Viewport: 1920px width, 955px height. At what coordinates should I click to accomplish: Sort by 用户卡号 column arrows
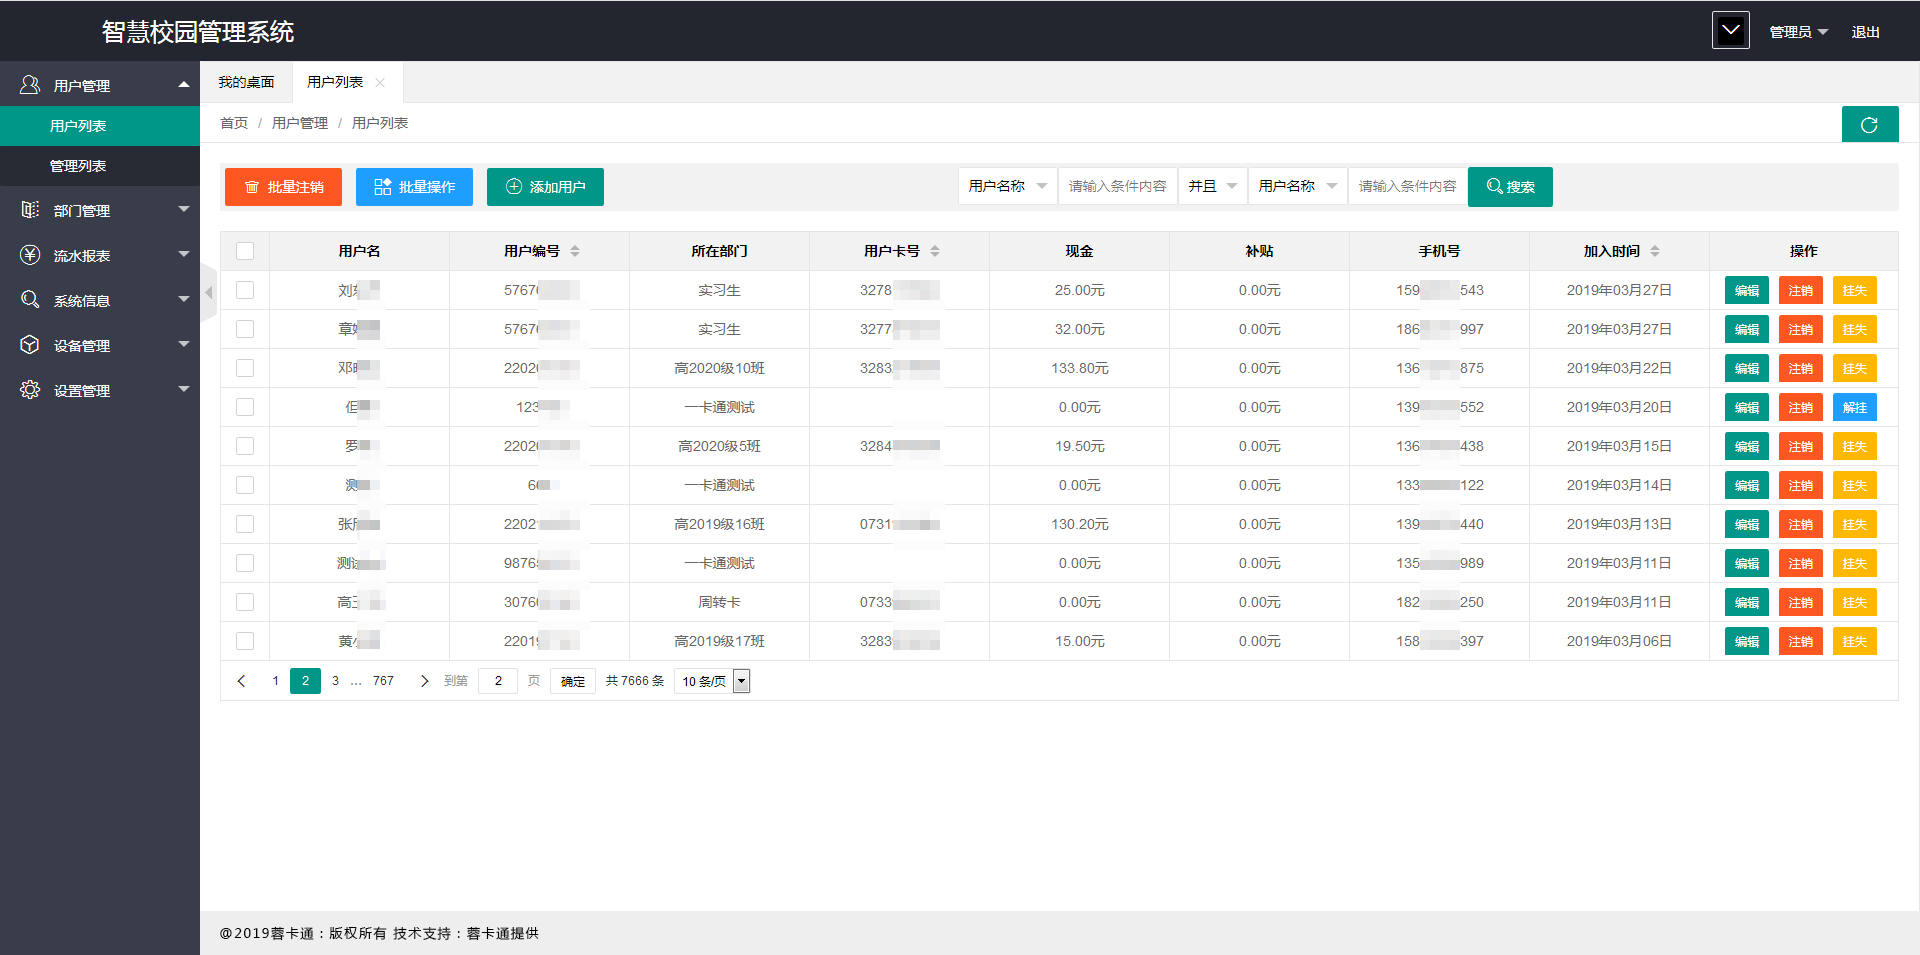coord(935,251)
